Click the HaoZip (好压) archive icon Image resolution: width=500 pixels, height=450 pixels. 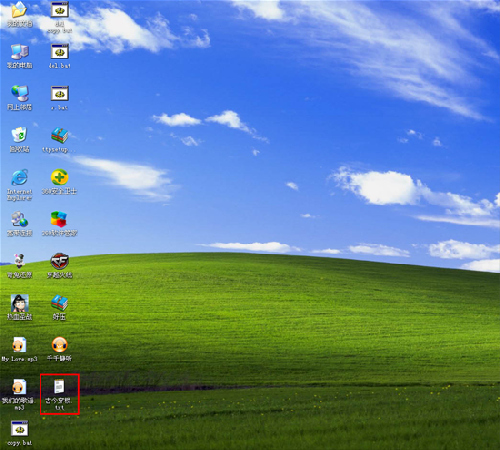pos(60,303)
